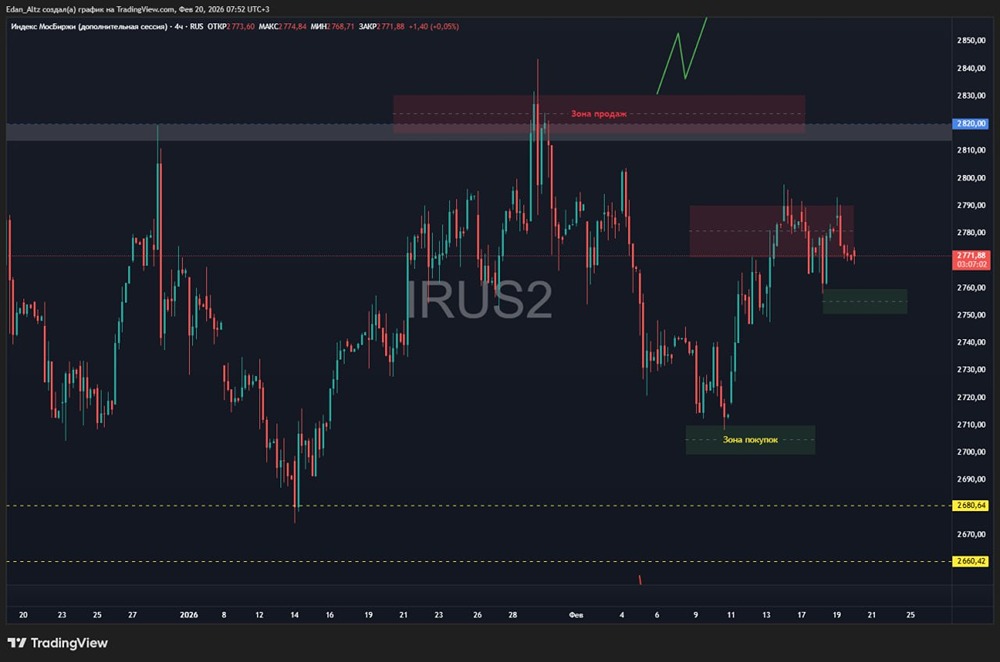Click the 2720,00 price axis tick
Screen dimensions: 1000x662
coord(971,397)
